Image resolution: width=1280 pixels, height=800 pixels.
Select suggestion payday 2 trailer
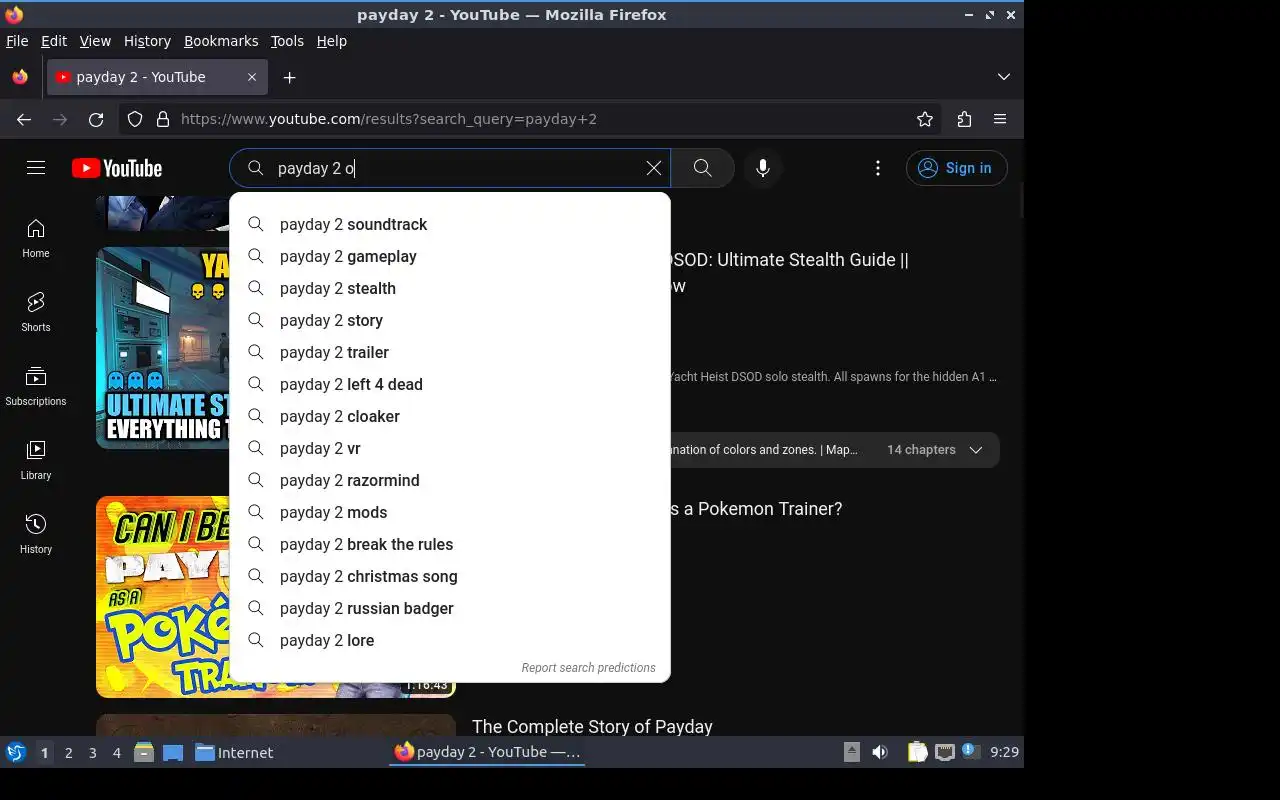(x=450, y=352)
